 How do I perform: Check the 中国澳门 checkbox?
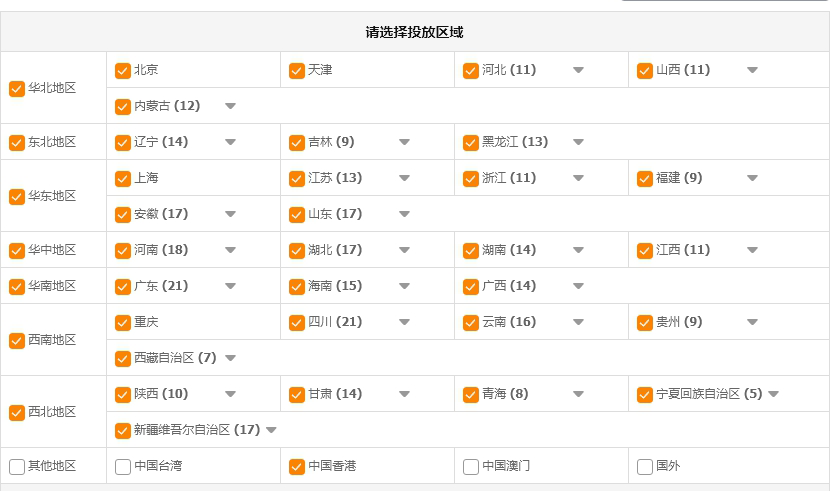coord(471,467)
